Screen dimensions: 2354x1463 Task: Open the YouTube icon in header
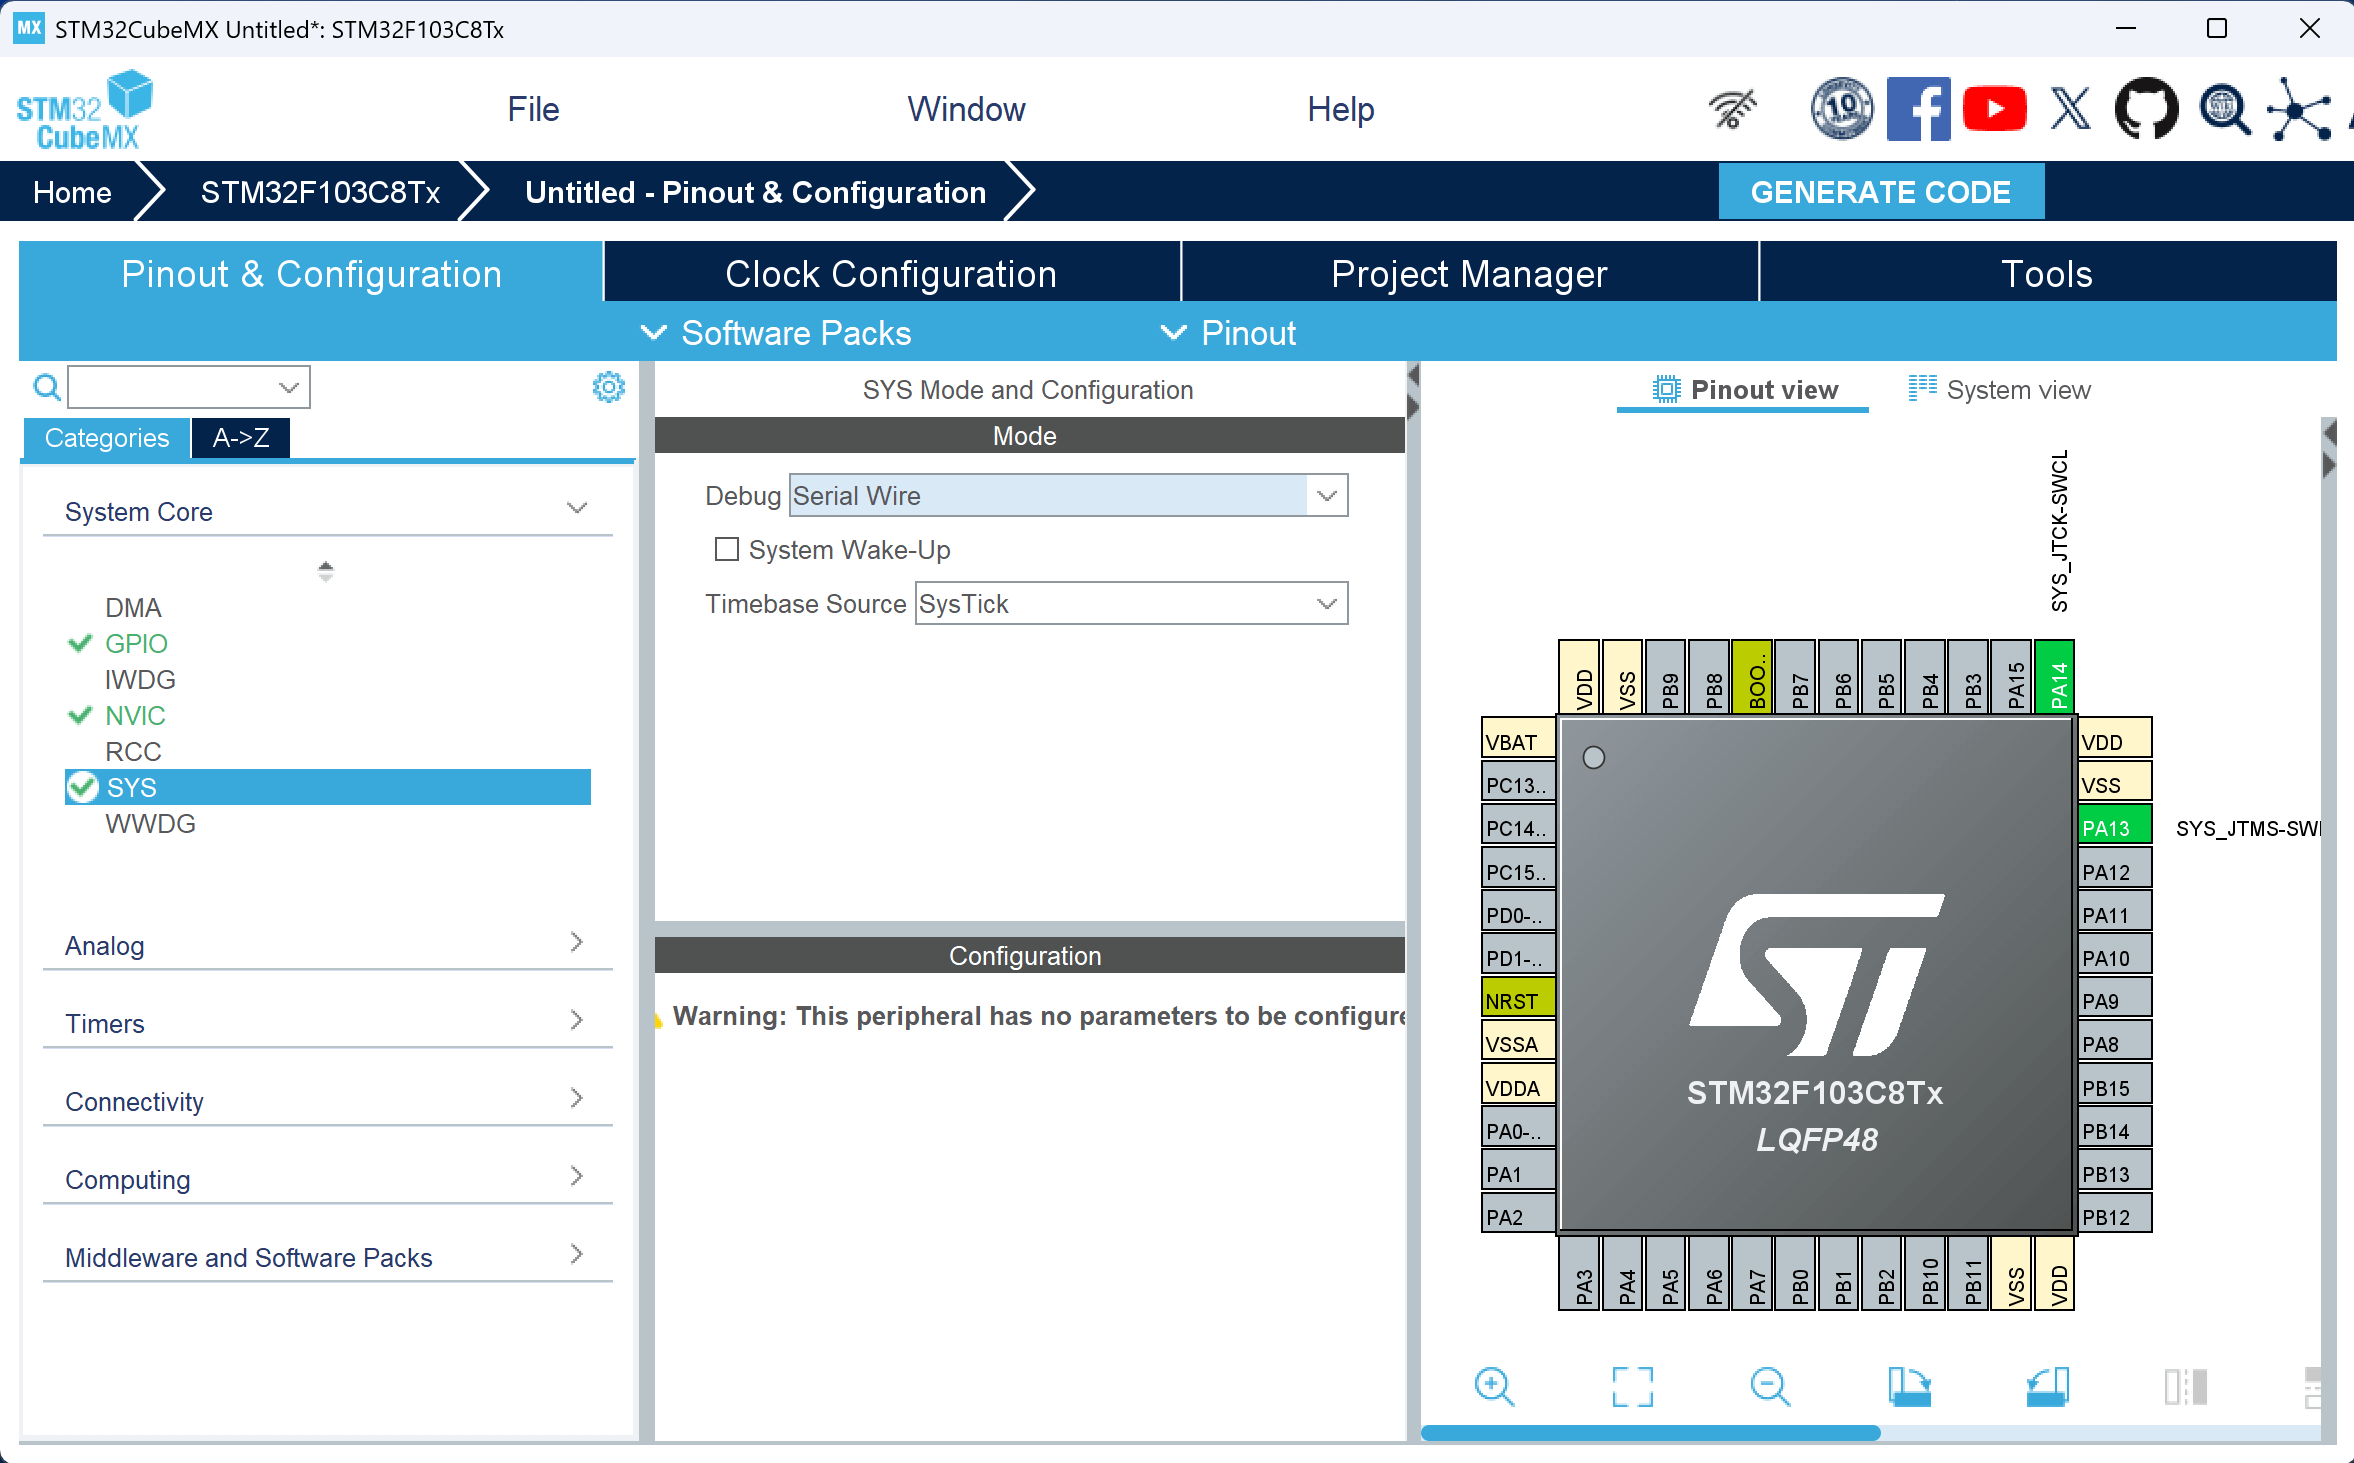1994,109
